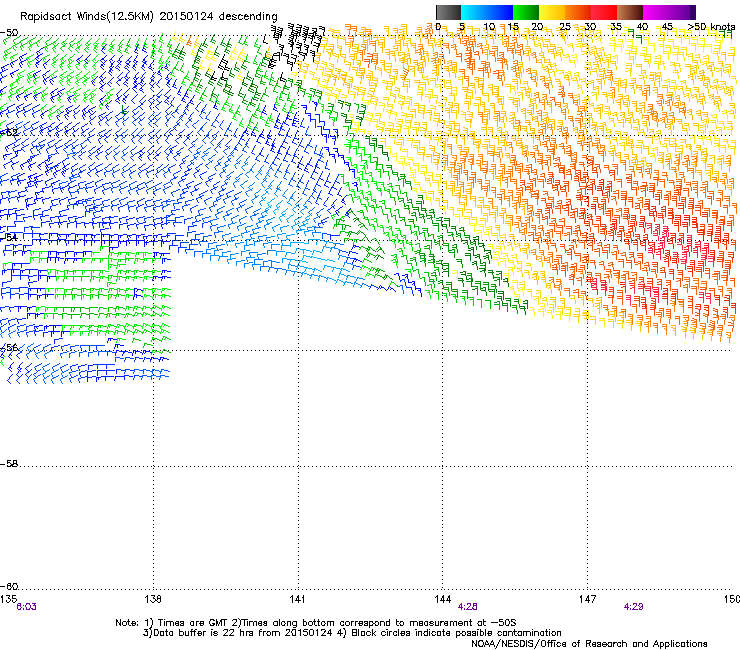The image size is (740, 650).
Task: Click the 138 longitude axis label
Action: pos(153,599)
